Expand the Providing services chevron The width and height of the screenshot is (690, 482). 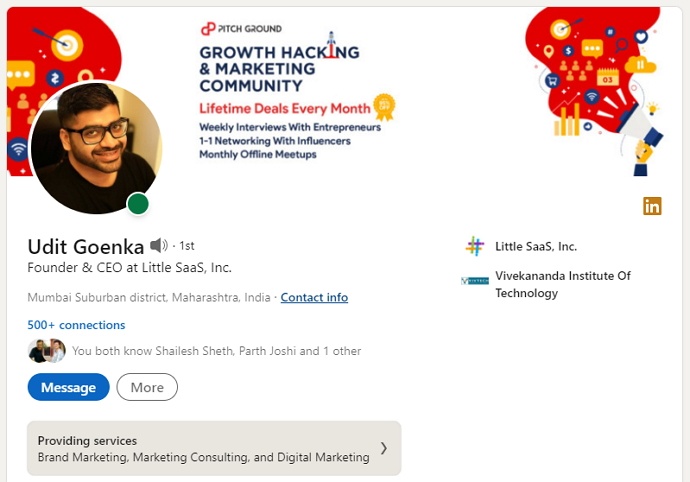384,448
